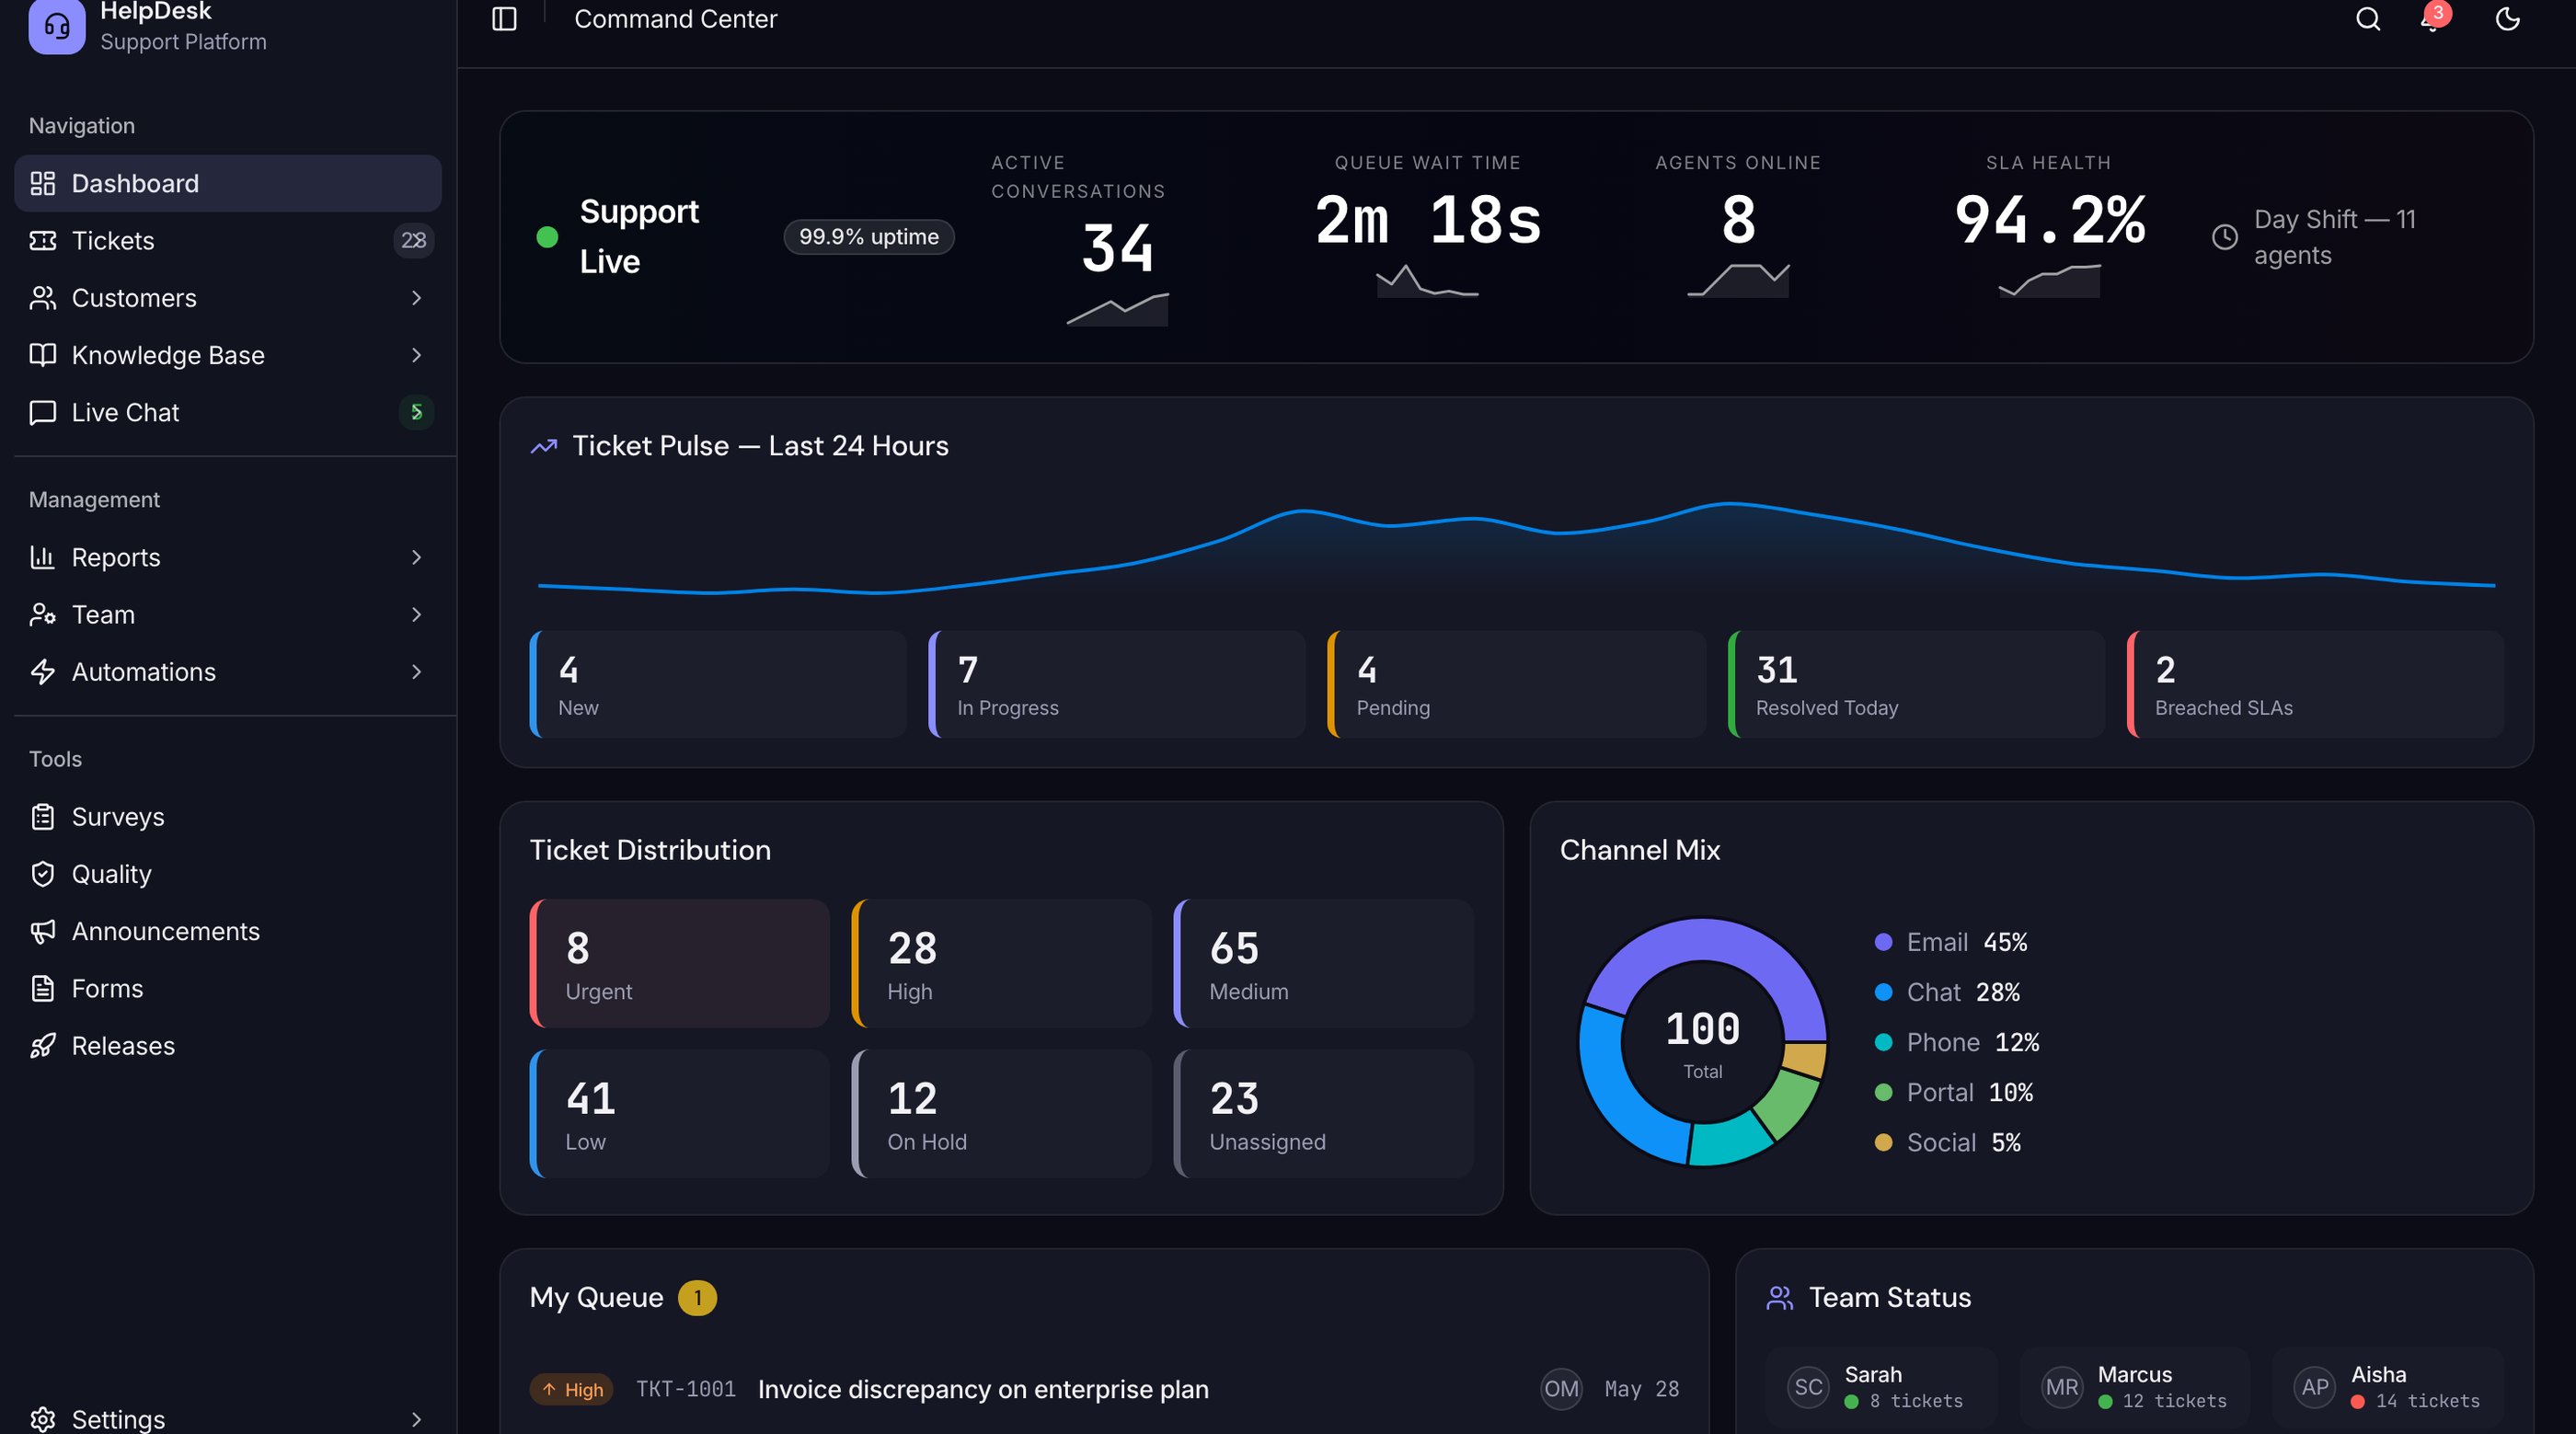The height and width of the screenshot is (1434, 2576).
Task: Open the In Progress stat card
Action: (1117, 684)
